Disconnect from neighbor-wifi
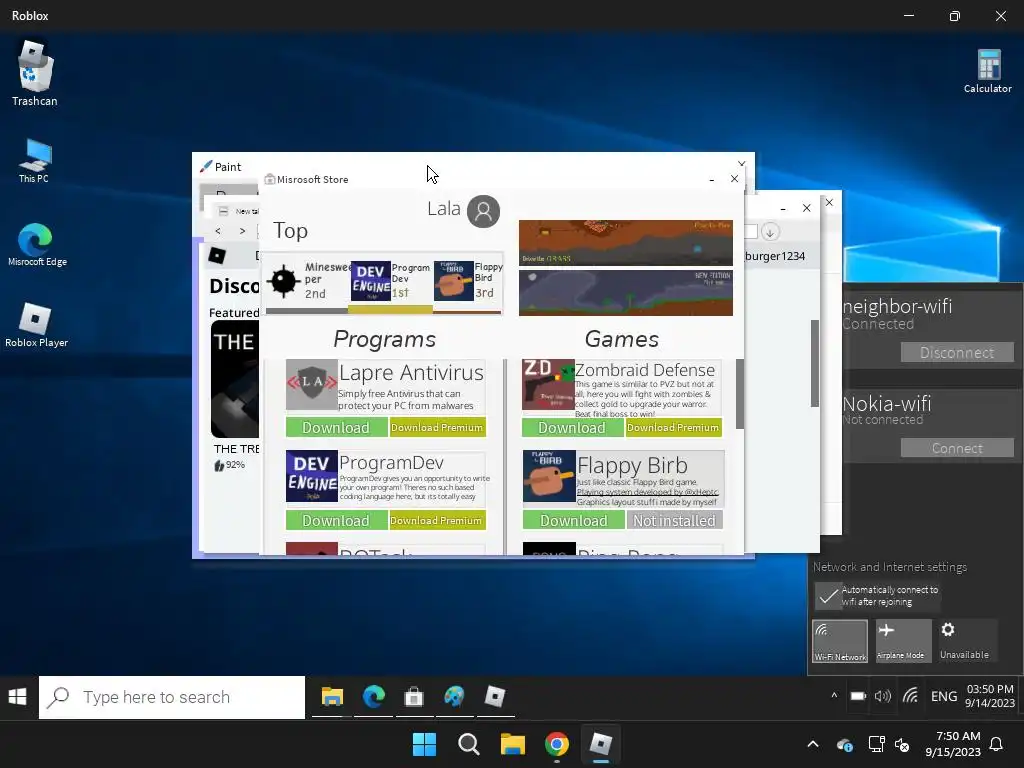 957,353
